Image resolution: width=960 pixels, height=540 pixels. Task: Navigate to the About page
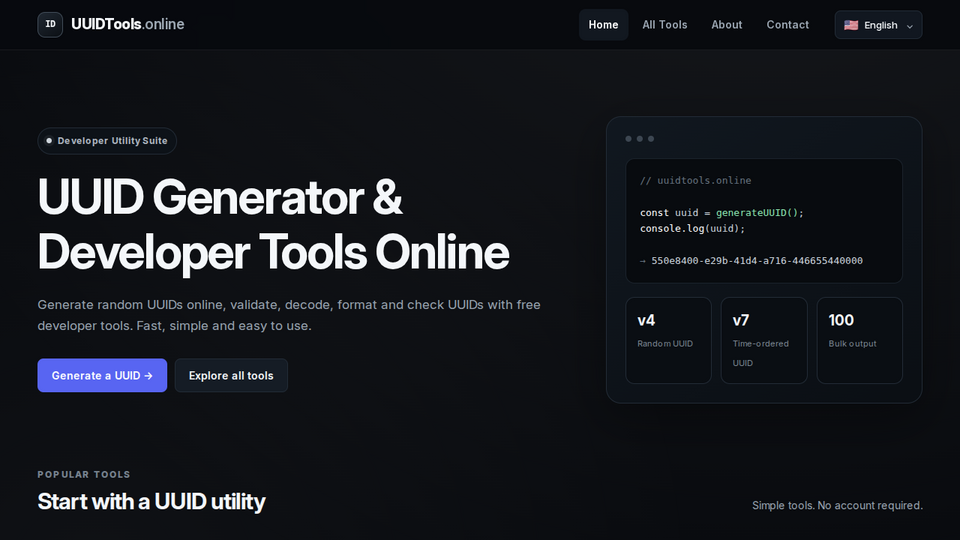726,24
